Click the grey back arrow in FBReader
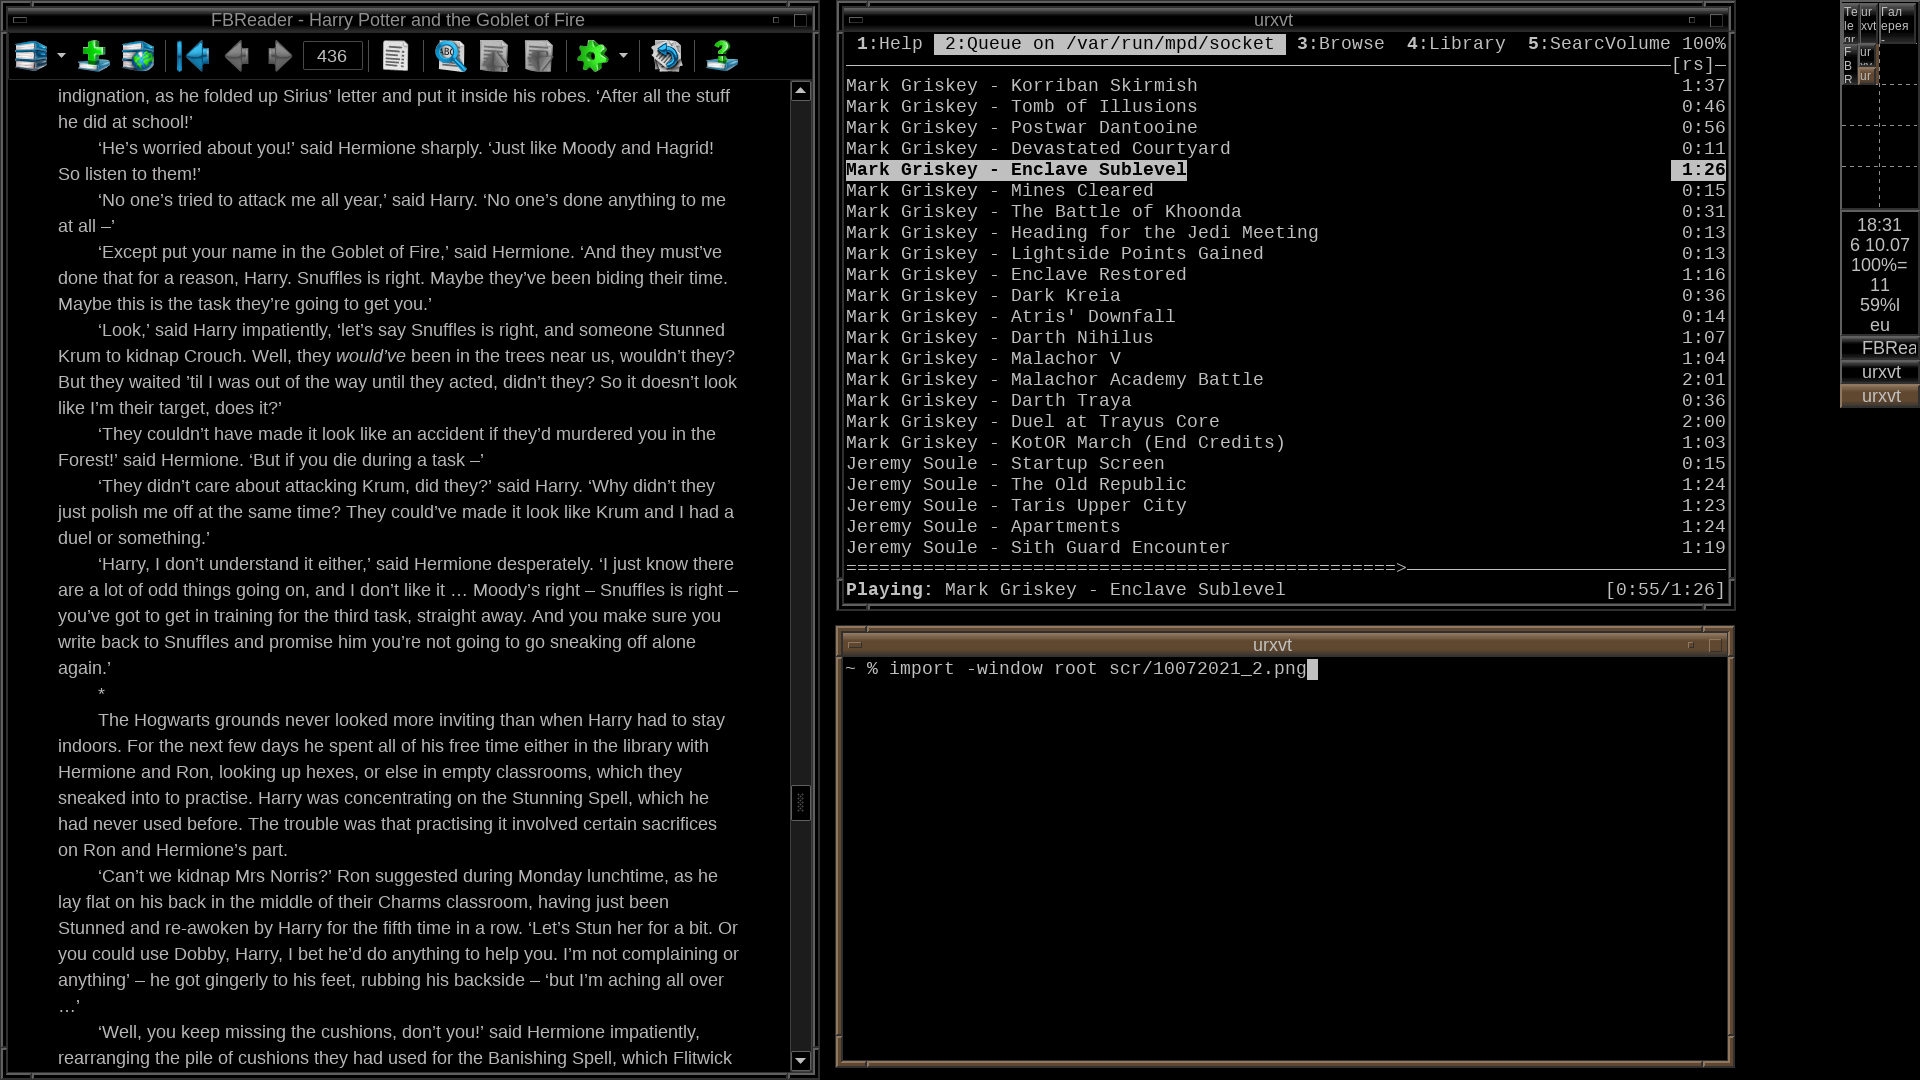This screenshot has width=1920, height=1080. (x=237, y=56)
